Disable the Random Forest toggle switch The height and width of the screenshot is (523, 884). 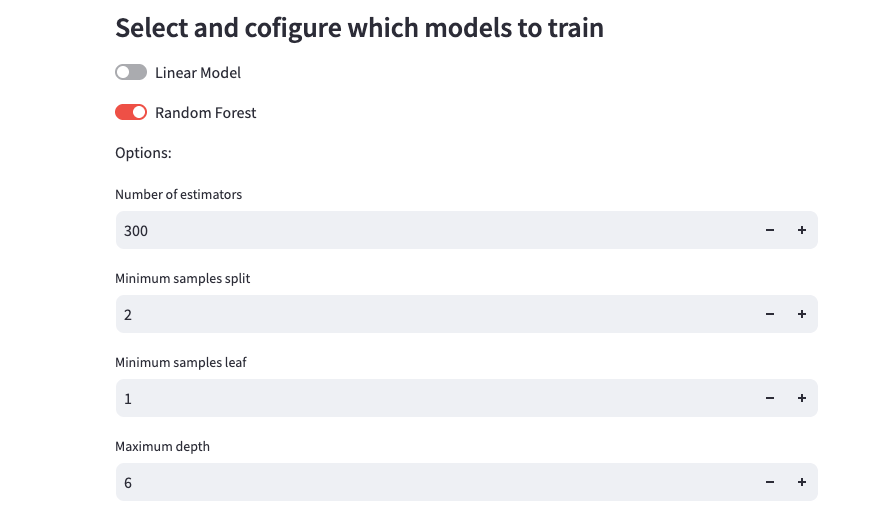[131, 113]
